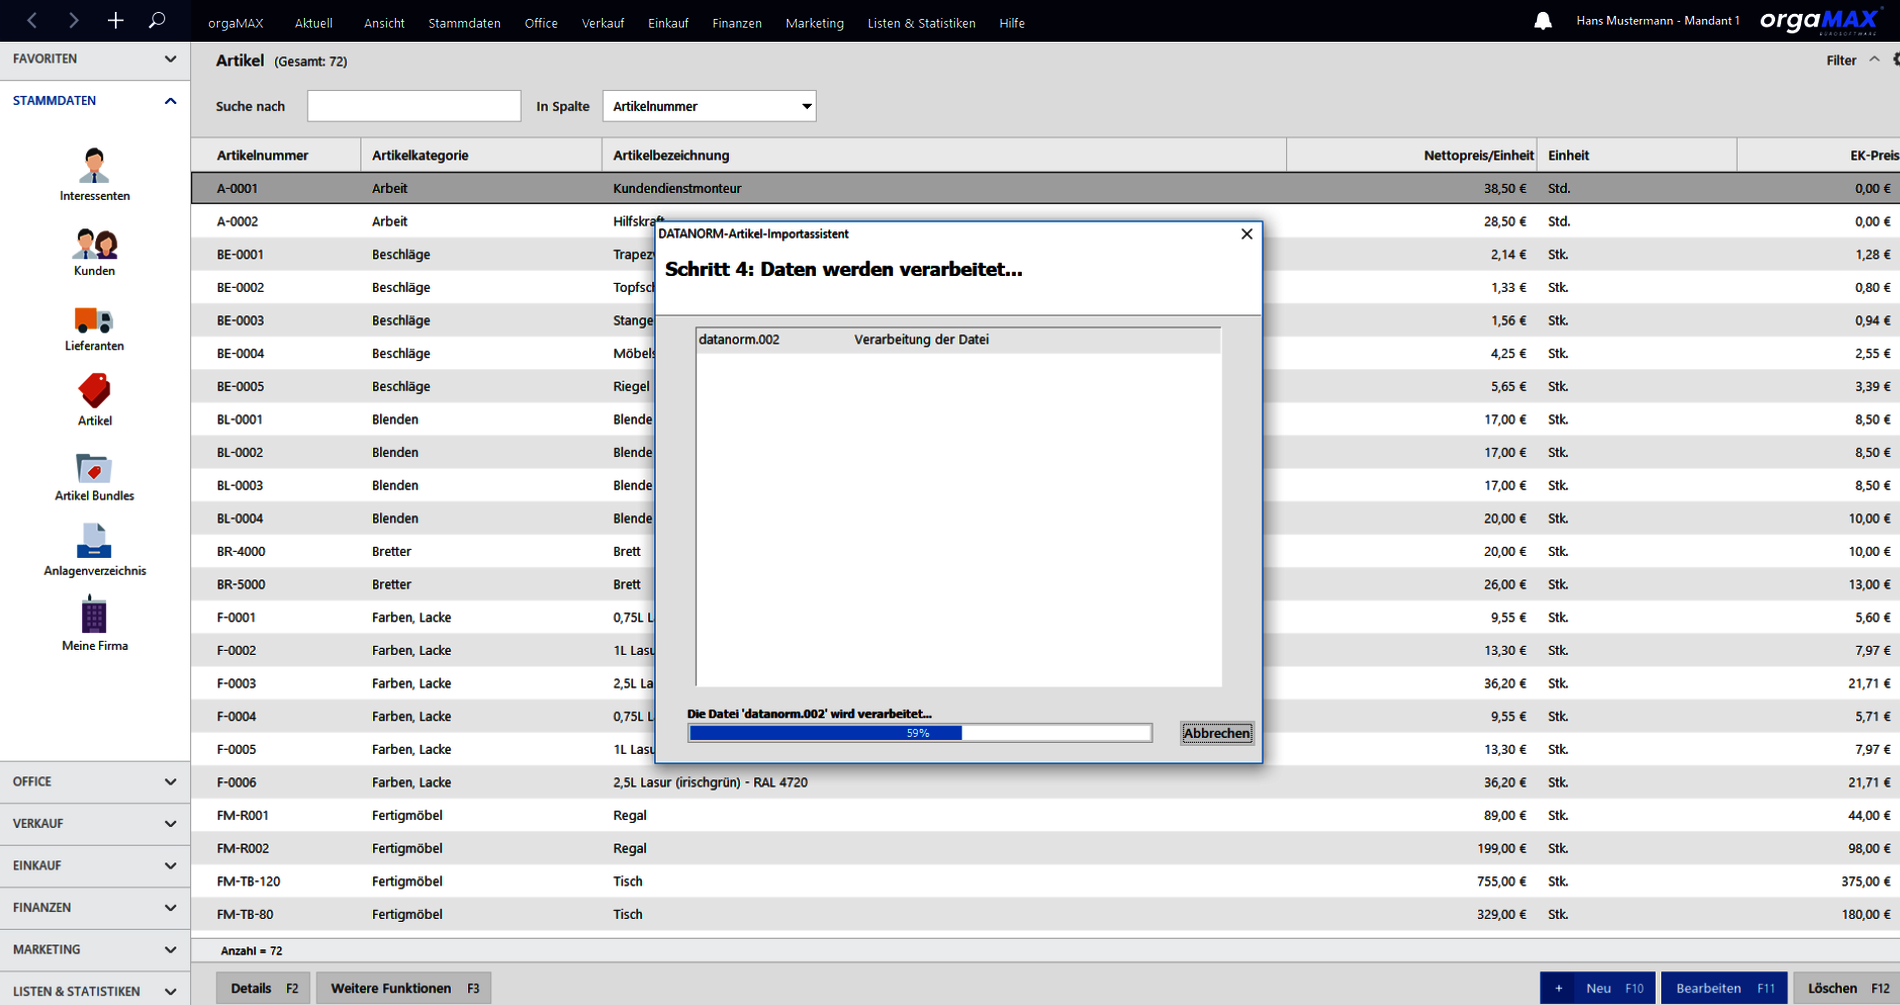Click the import progress bar

920,733
